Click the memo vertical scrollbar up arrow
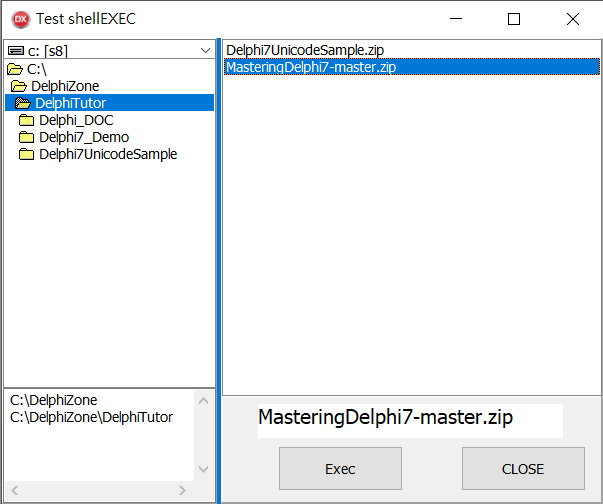The width and height of the screenshot is (603, 504). [203, 401]
